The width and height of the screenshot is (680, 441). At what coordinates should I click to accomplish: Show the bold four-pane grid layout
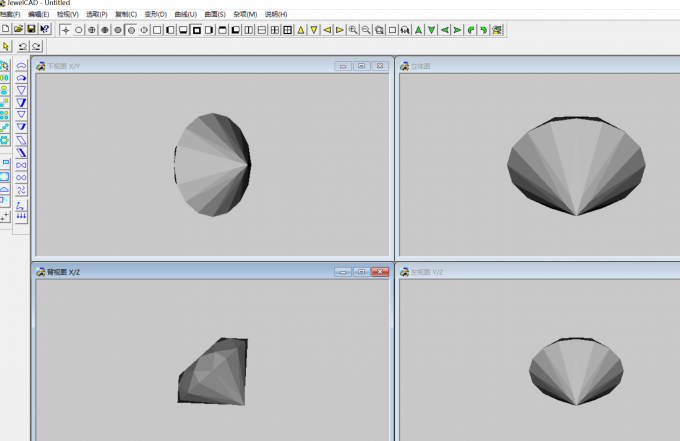tap(288, 30)
